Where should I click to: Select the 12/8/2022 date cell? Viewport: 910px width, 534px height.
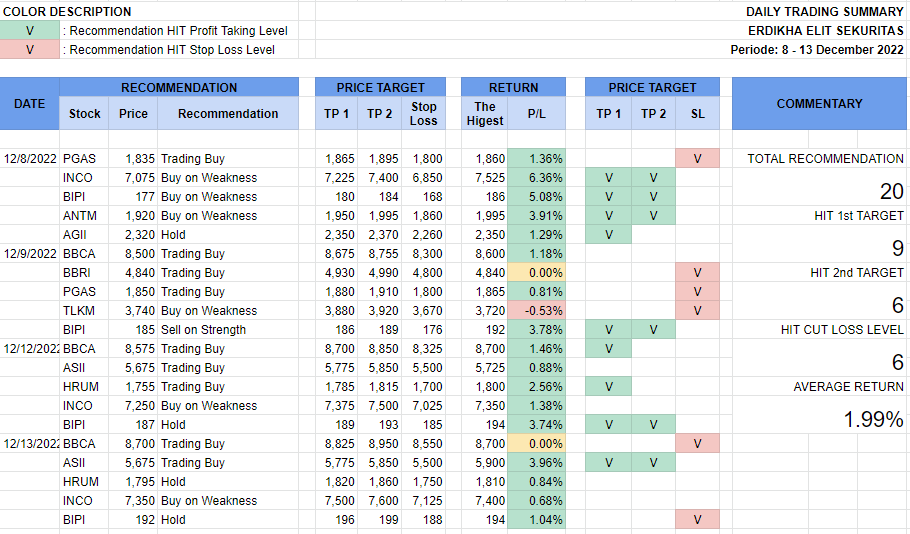tap(30, 159)
